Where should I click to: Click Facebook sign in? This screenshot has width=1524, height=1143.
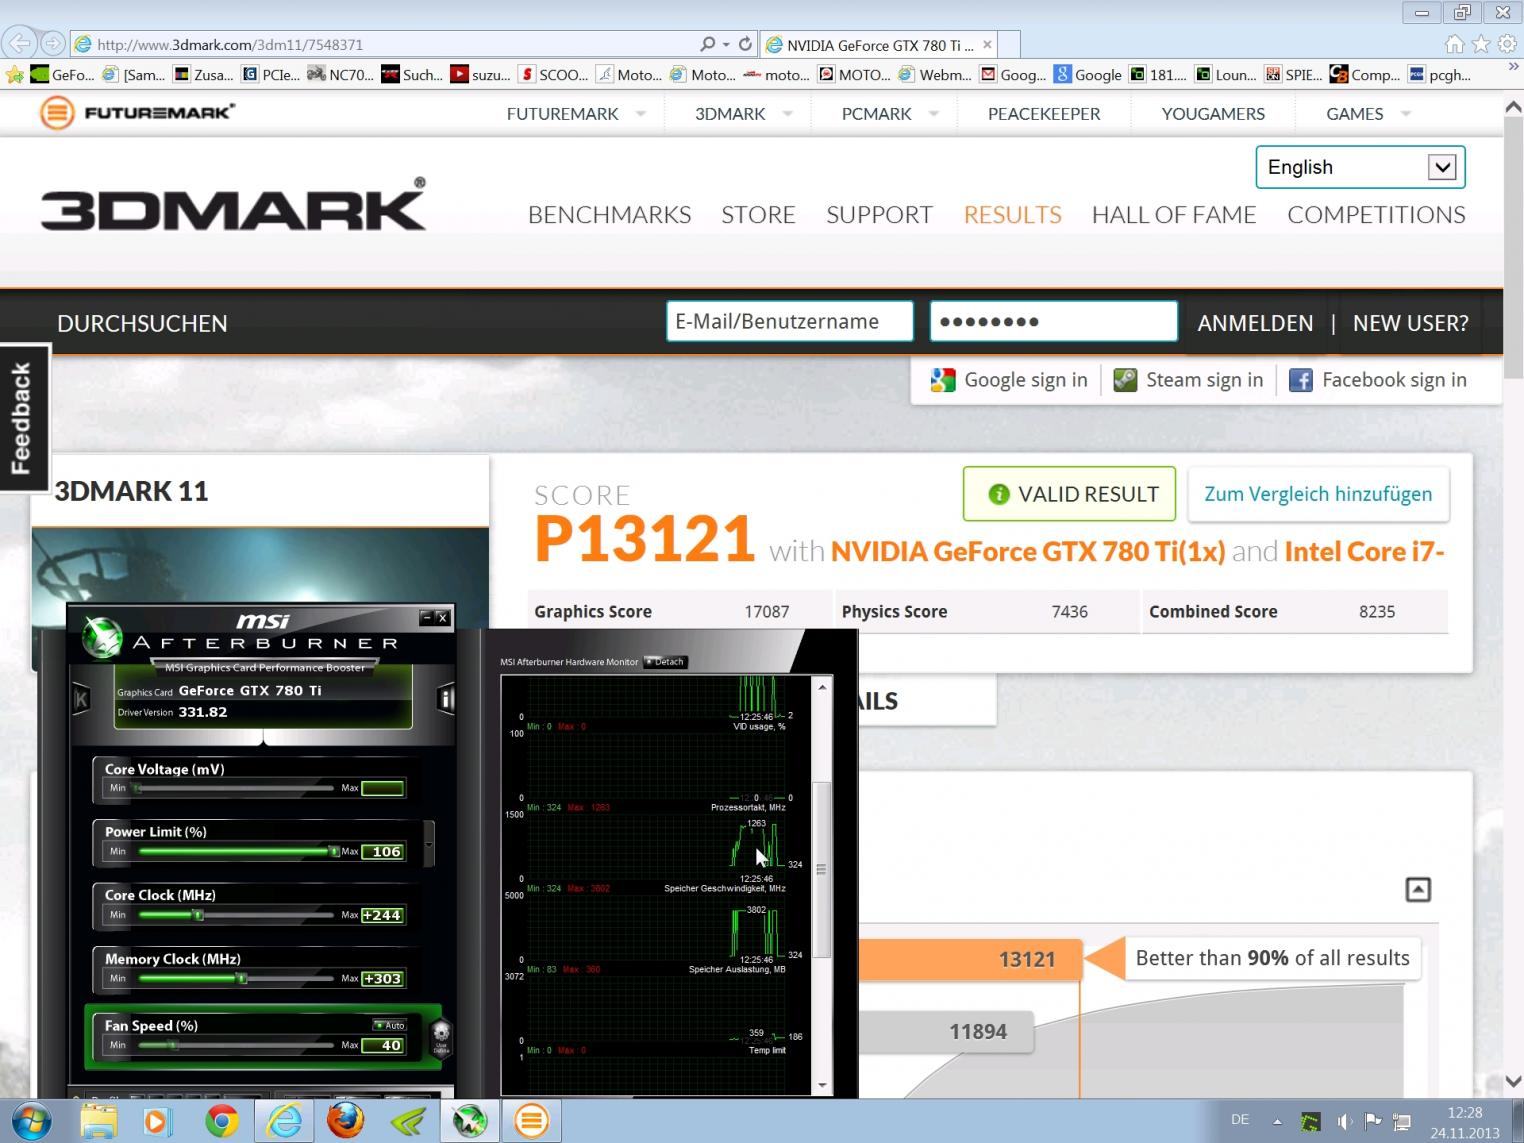click(1378, 380)
